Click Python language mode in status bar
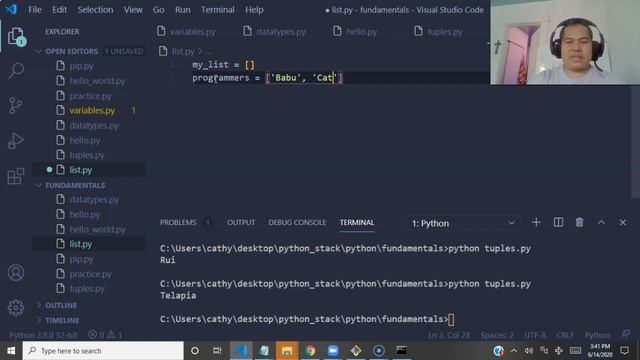640x360 pixels. 597,335
